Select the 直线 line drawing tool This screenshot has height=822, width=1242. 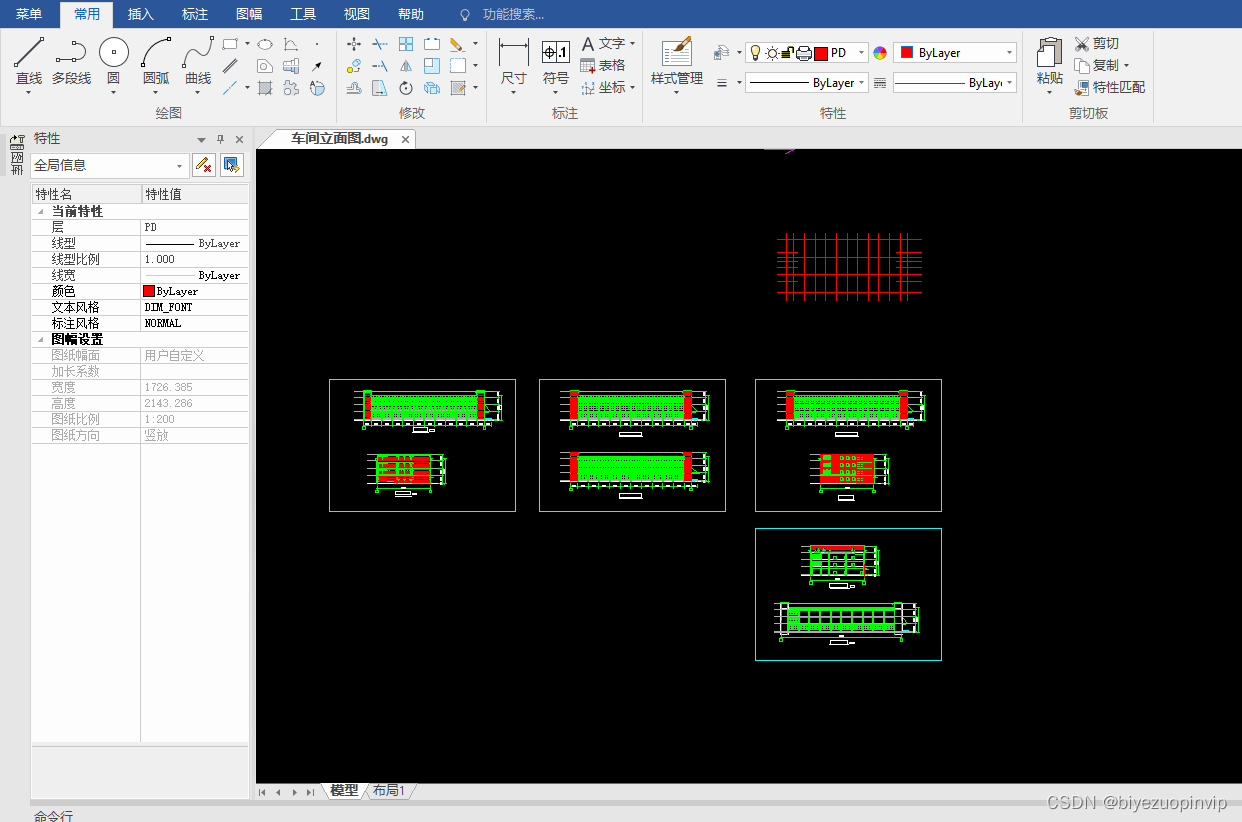29,60
